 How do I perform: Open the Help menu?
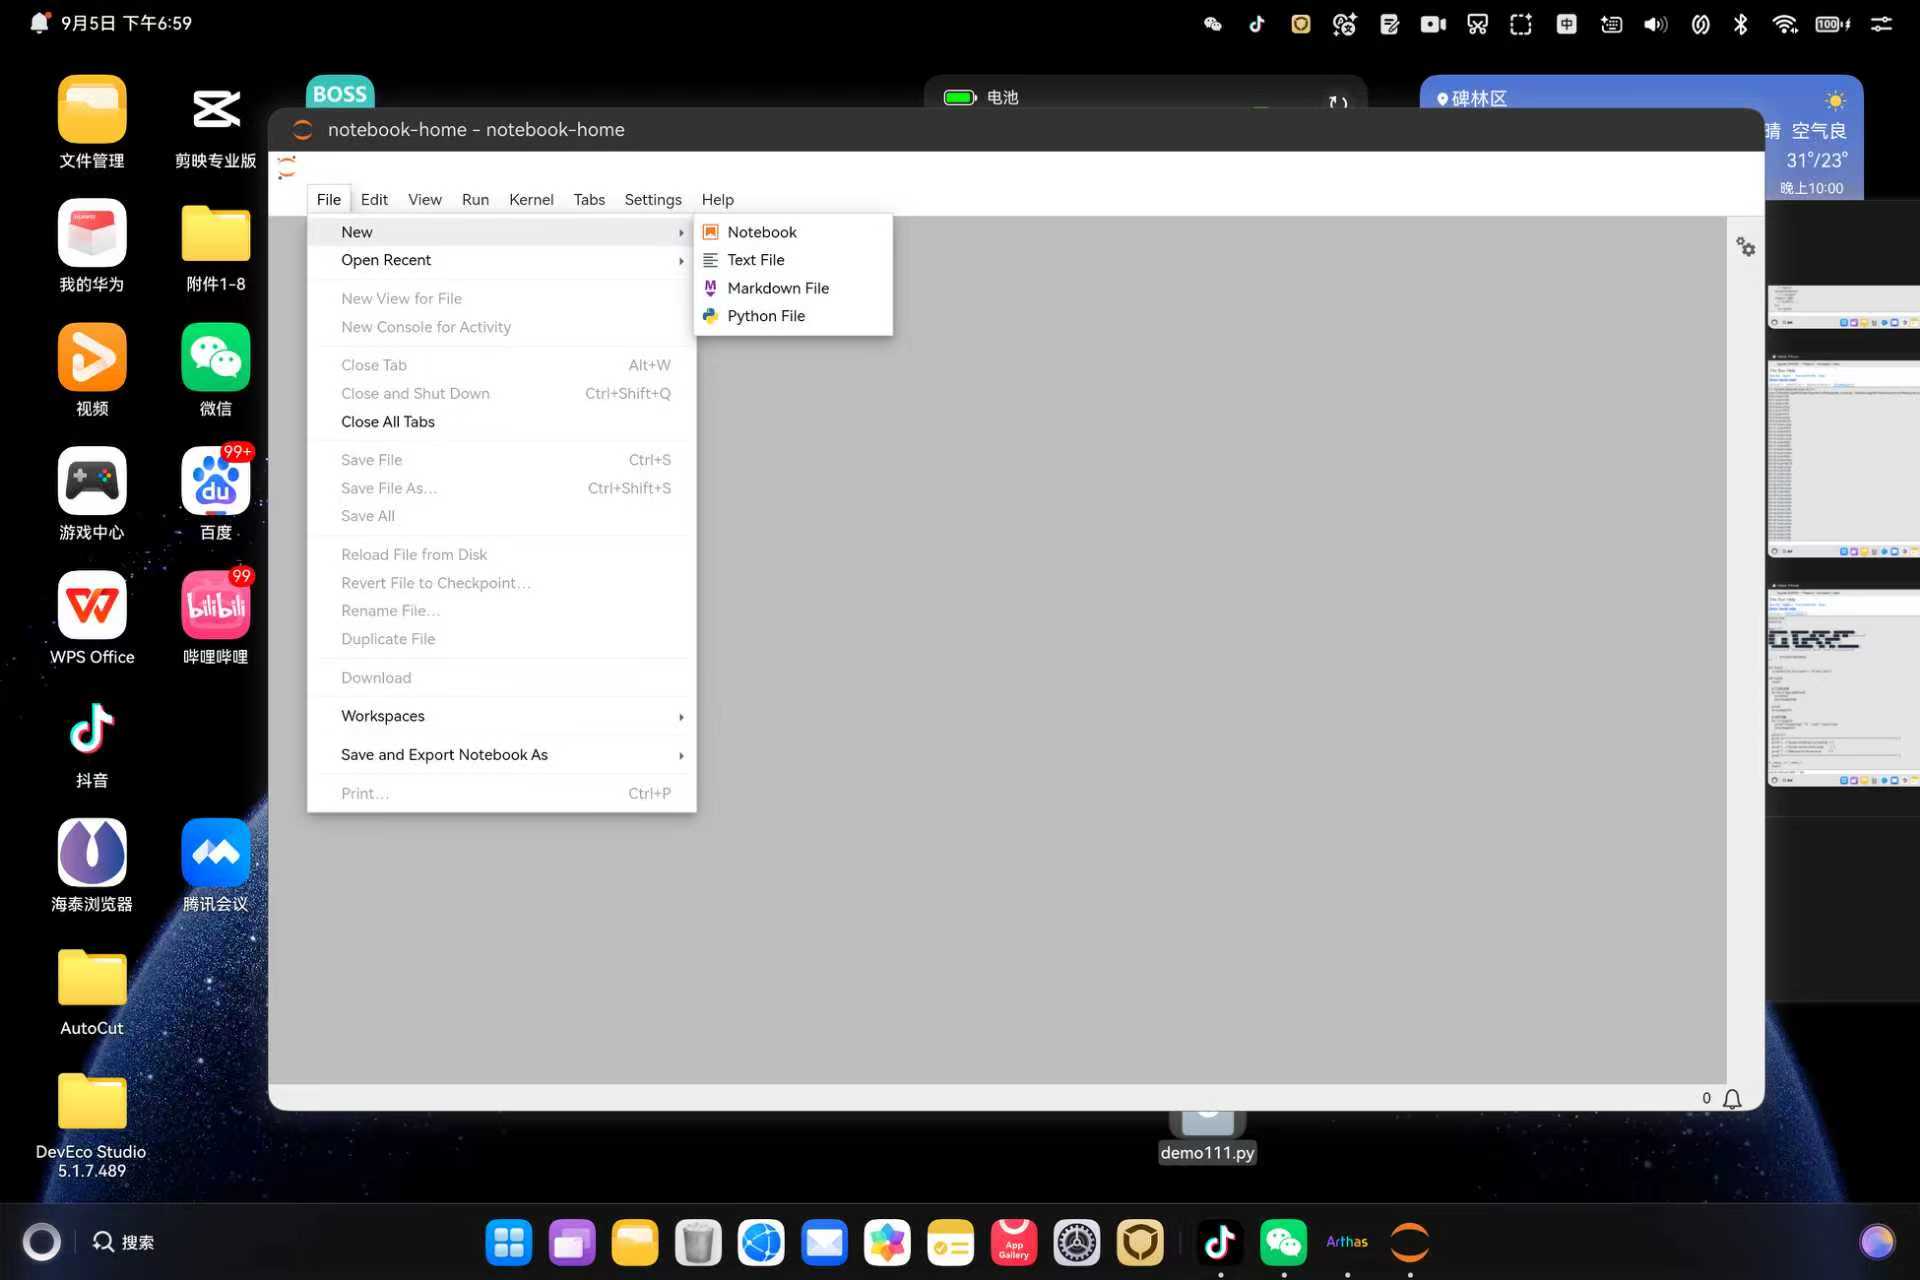(x=717, y=200)
